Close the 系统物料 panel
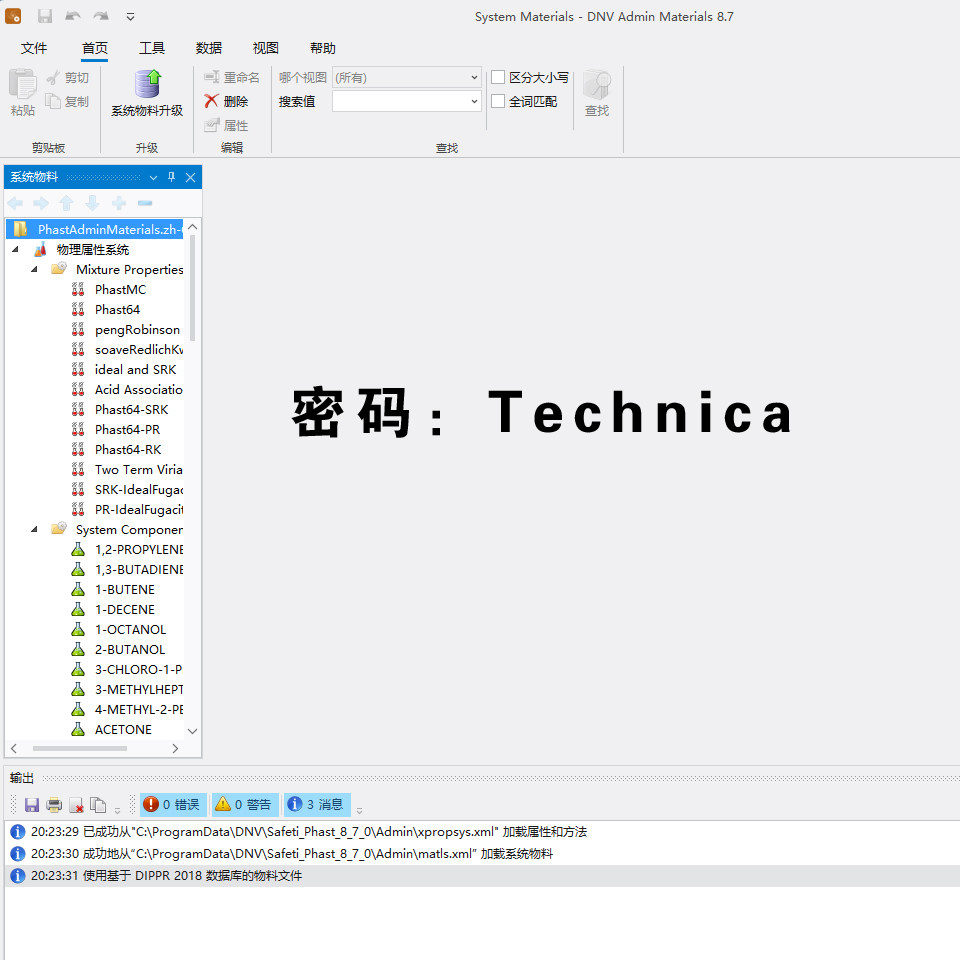Screen dimensions: 960x960 point(190,178)
